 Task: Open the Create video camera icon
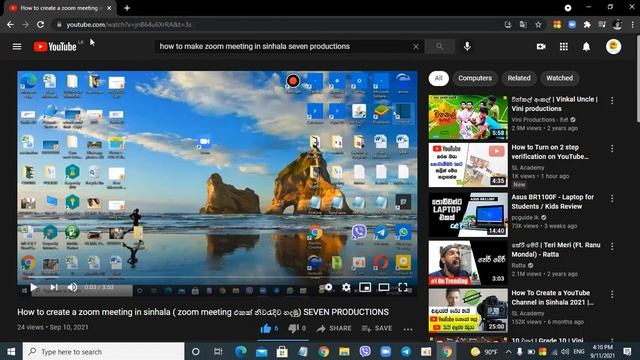[541, 47]
